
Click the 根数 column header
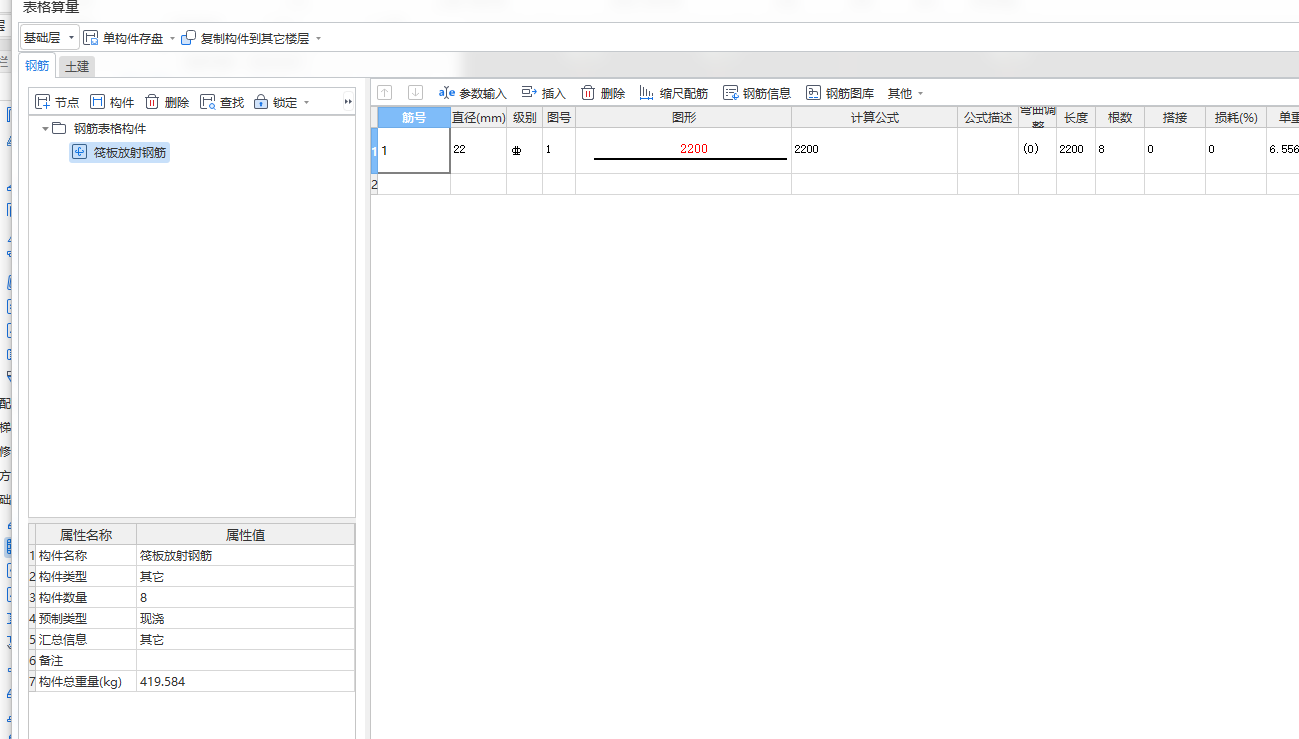point(1120,117)
